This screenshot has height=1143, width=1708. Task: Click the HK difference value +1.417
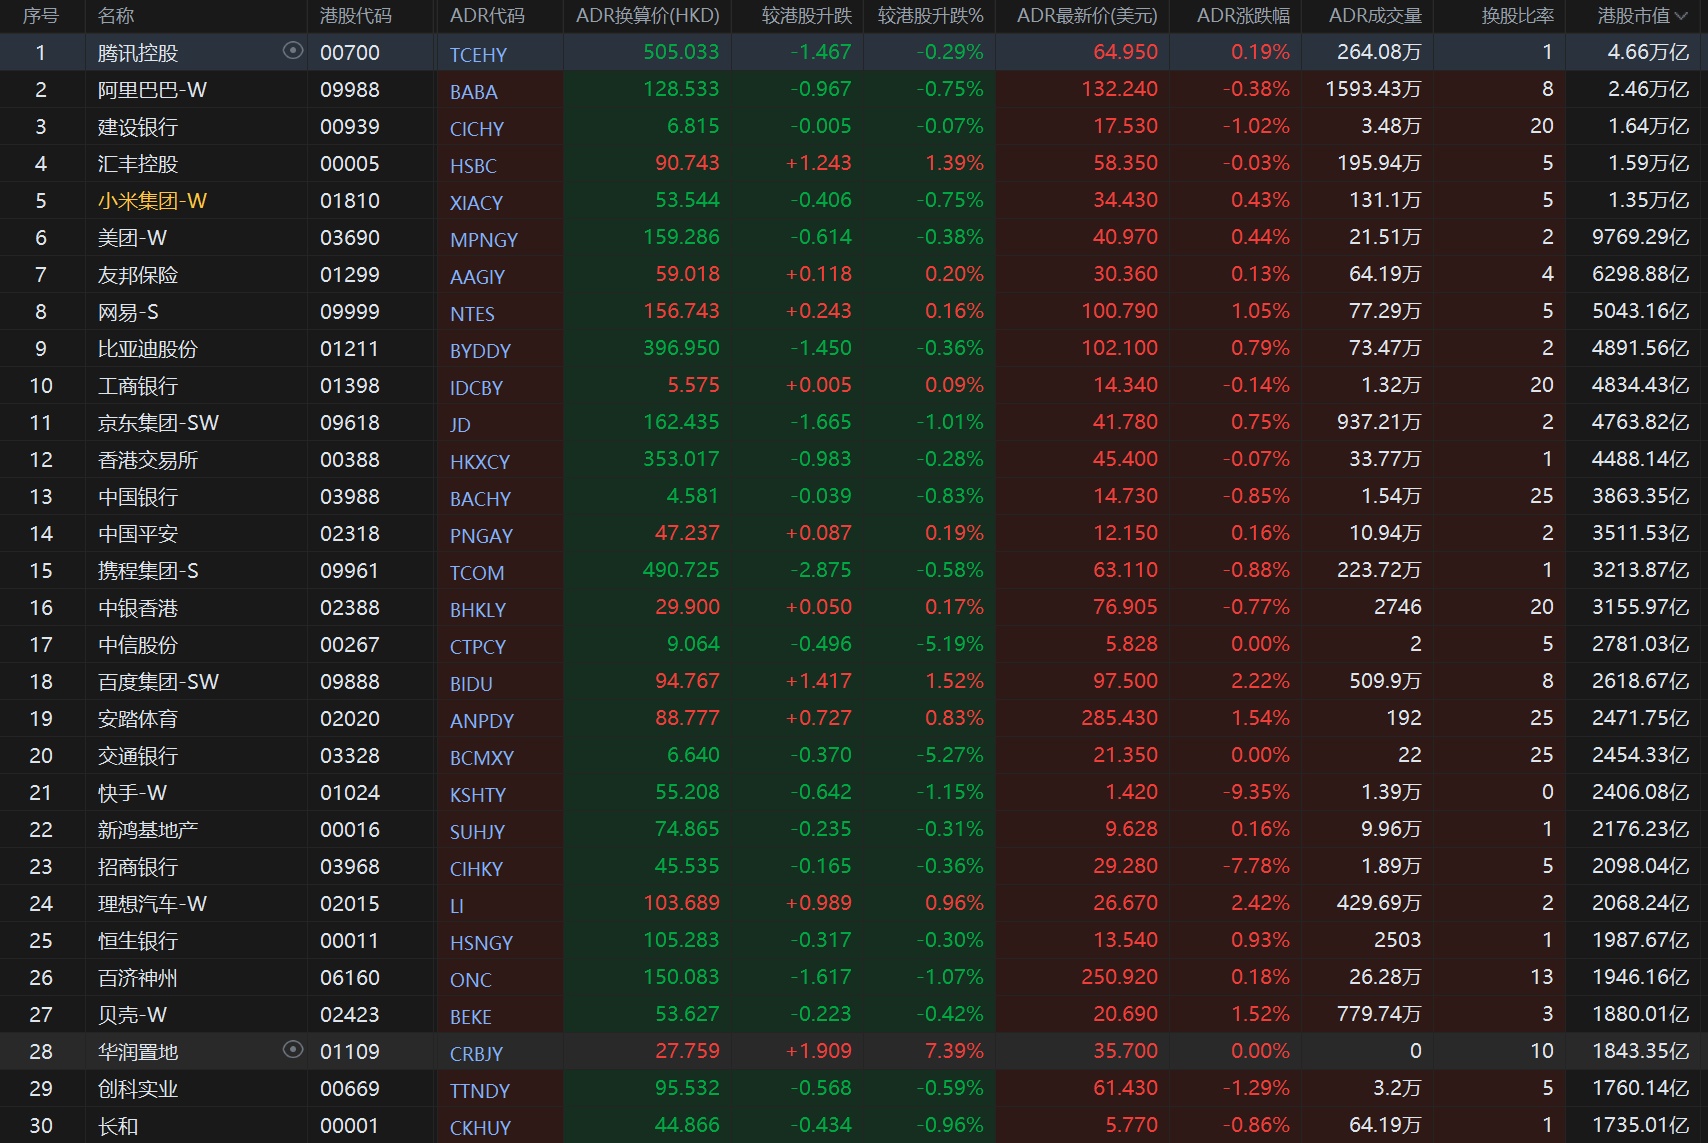[x=819, y=681]
